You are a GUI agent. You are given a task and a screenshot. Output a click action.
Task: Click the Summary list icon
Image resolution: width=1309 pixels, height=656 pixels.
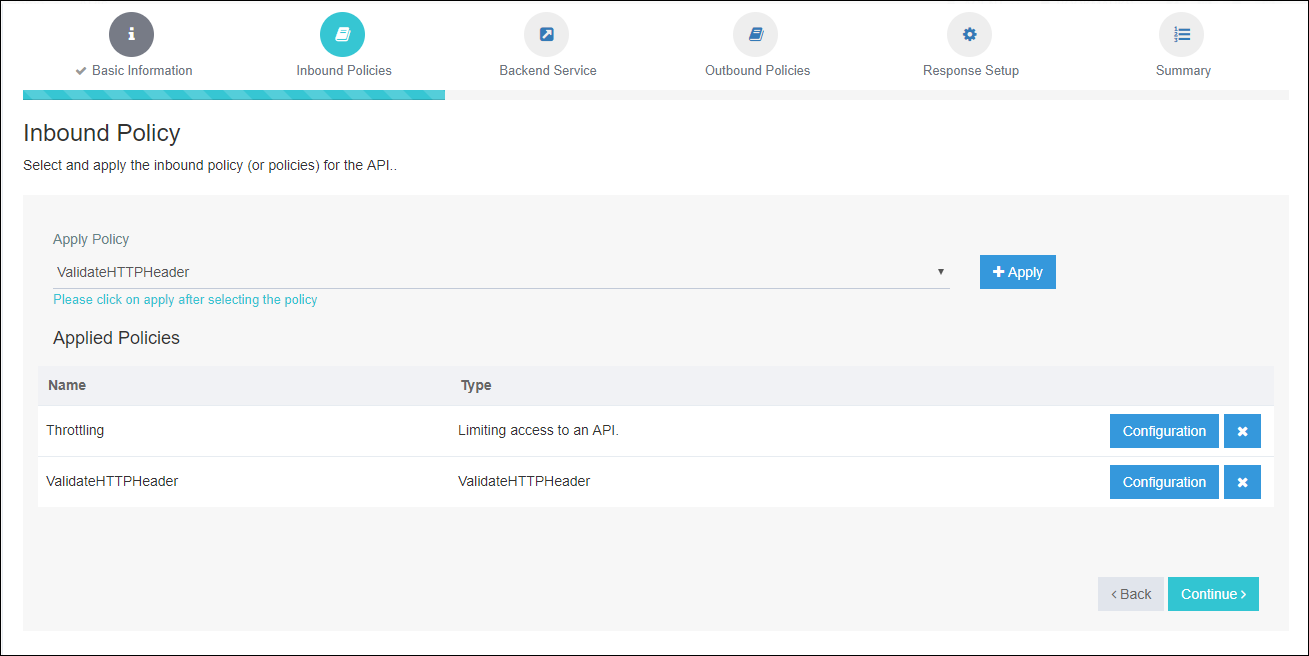(x=1182, y=33)
